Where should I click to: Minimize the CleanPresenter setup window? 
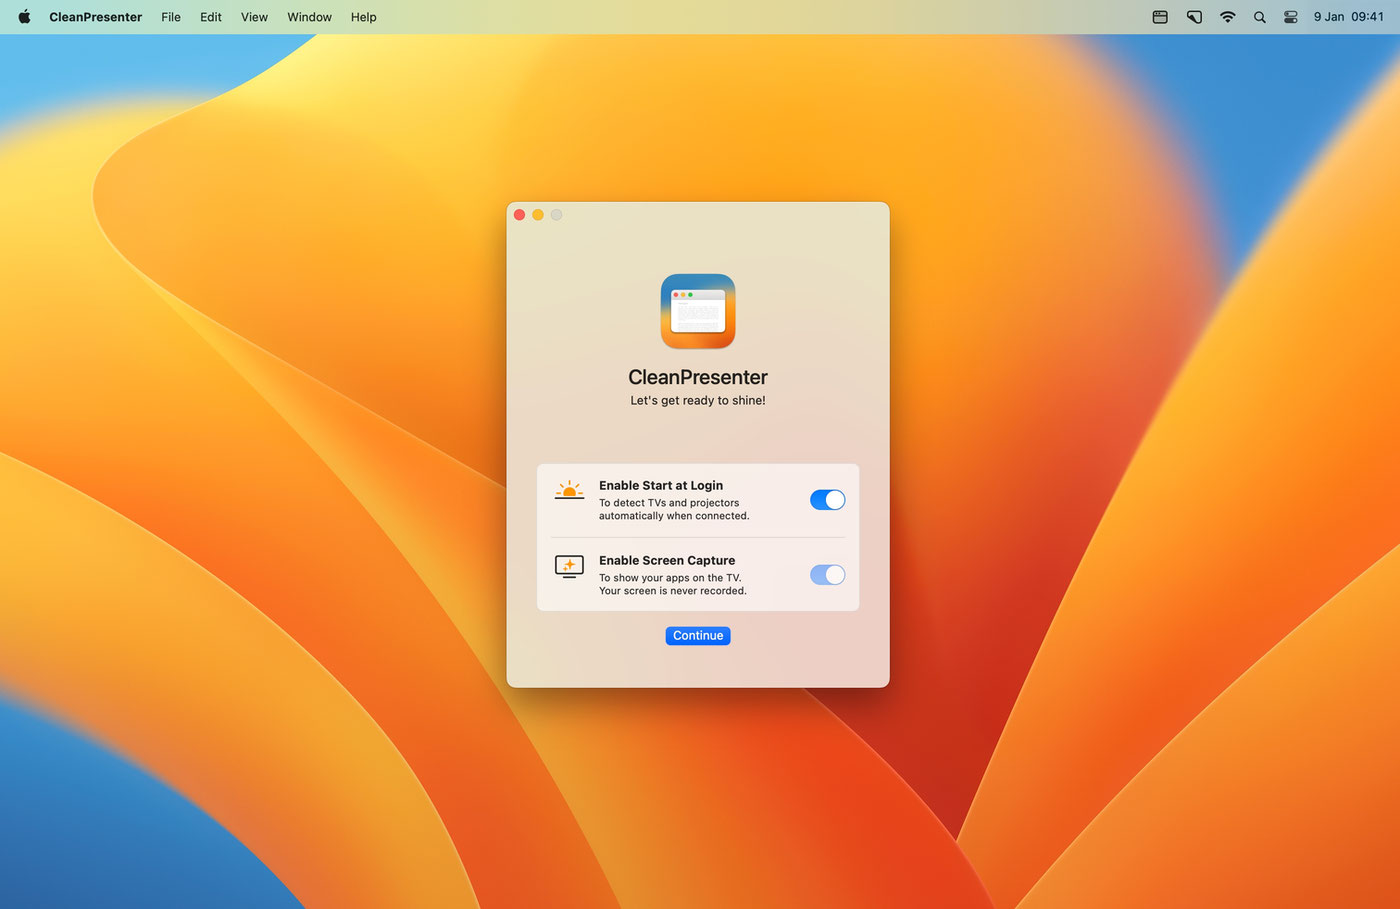pos(538,215)
